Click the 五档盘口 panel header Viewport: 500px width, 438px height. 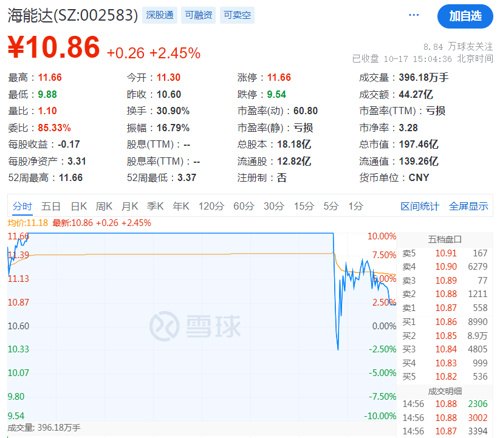click(445, 239)
